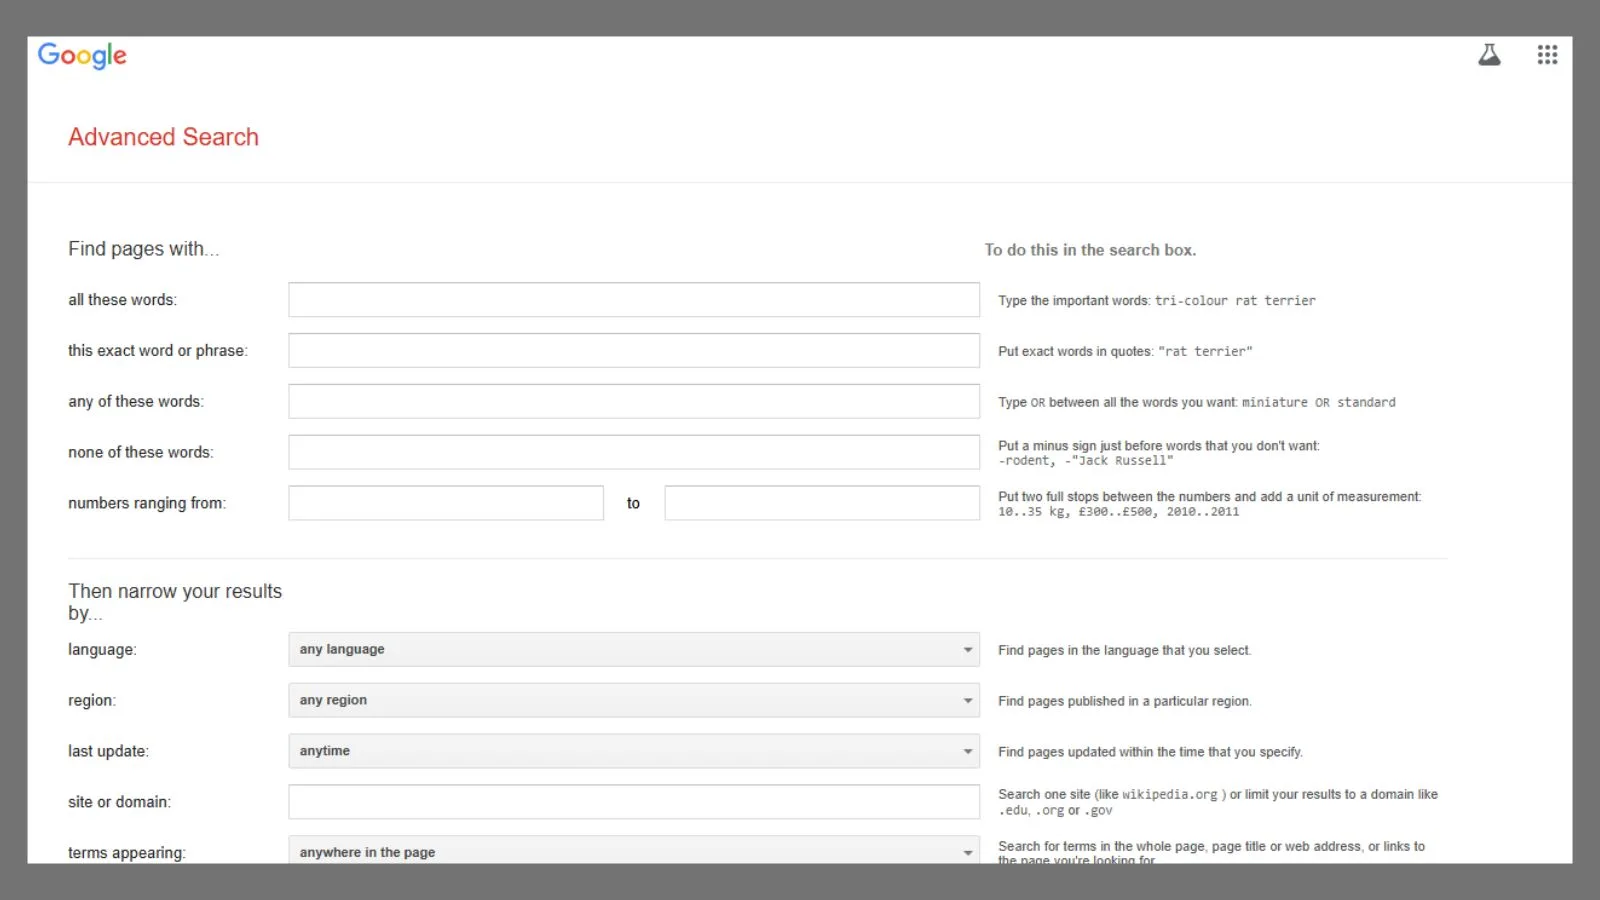Click the 'Search one site (like wikipedia.org)' hint
This screenshot has height=900, width=1600.
(1218, 802)
